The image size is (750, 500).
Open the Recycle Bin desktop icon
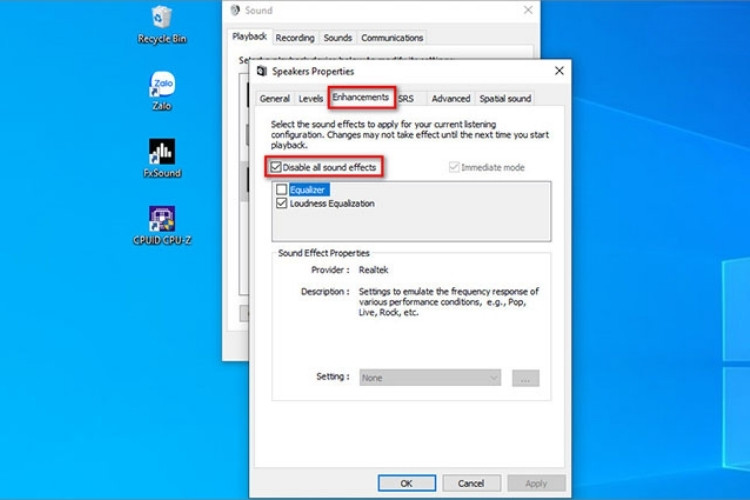[x=161, y=18]
